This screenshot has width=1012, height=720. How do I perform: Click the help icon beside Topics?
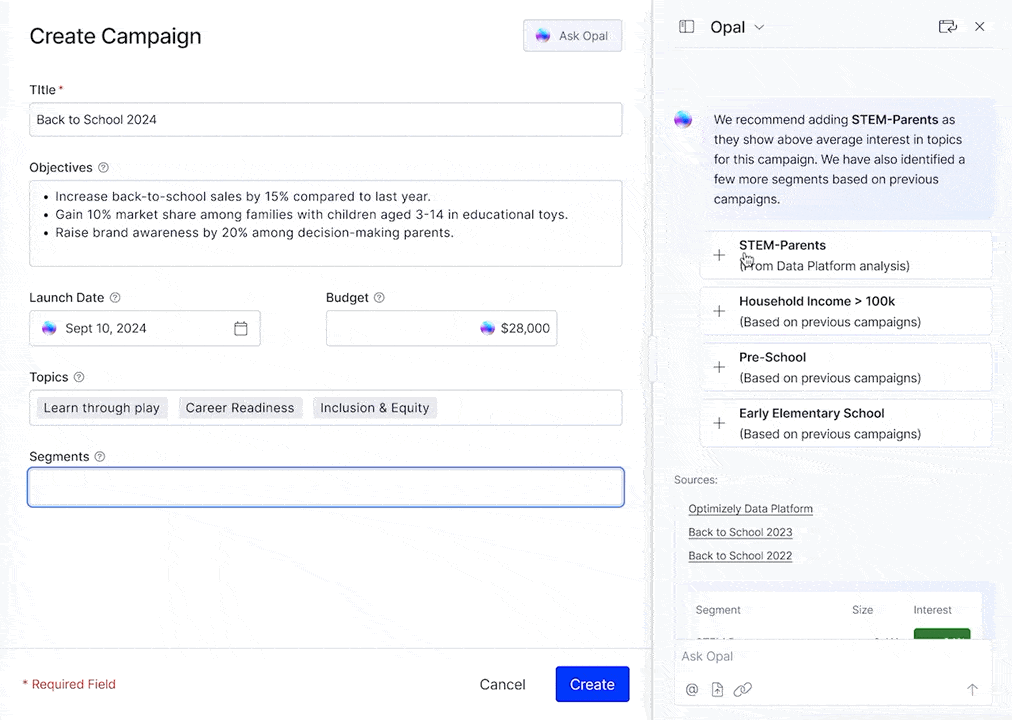79,378
